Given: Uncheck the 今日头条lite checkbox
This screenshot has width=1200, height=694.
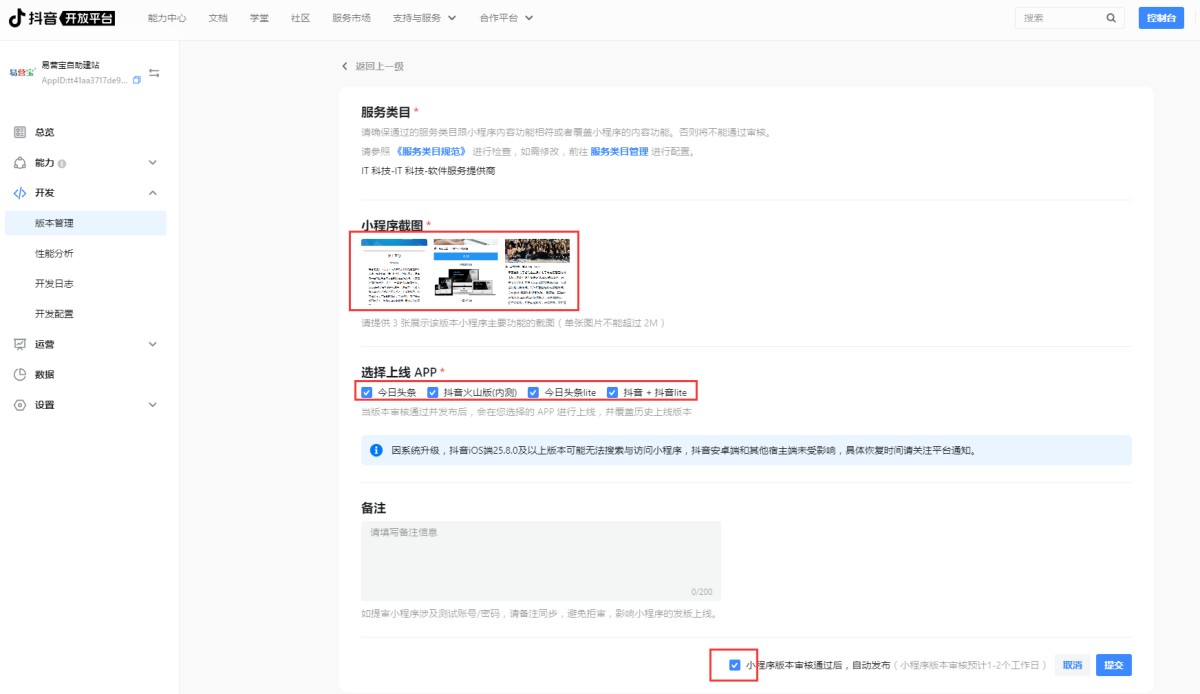Looking at the screenshot, I should coord(534,392).
